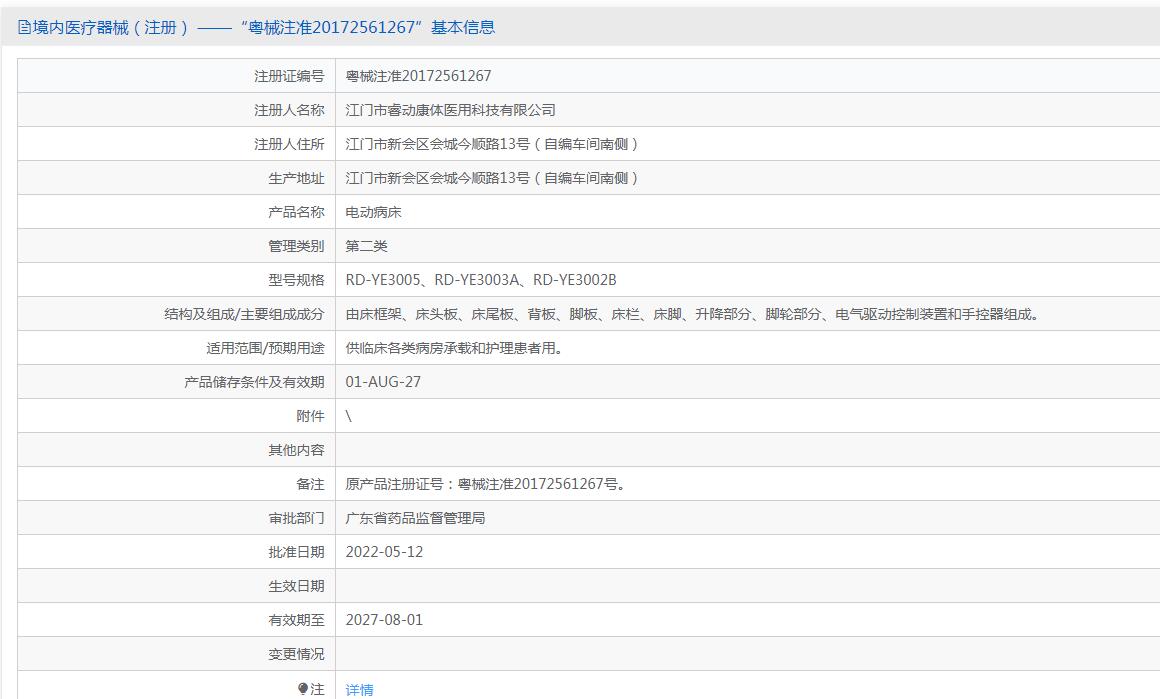Select approval department 广东省药品监督管理局
The image size is (1160, 699).
(415, 518)
